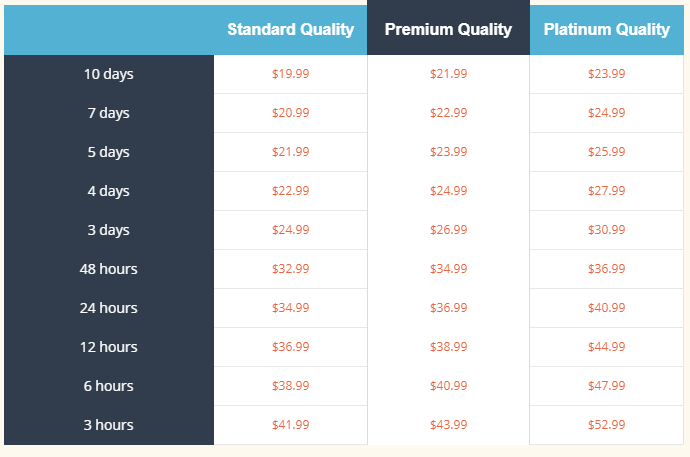690x457 pixels.
Task: Choose the $26.99 Premium 3-day price
Action: coord(448,230)
